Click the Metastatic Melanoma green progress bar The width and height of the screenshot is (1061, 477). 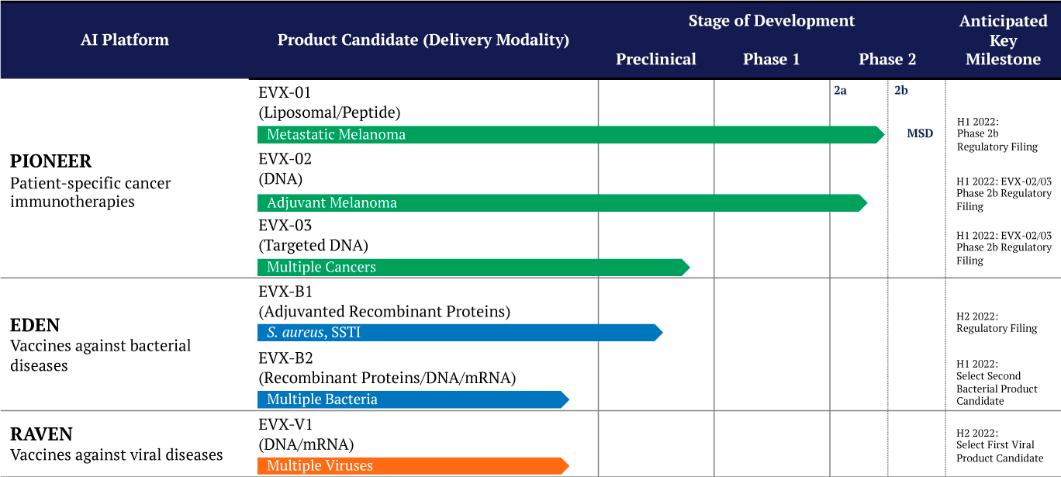pyautogui.click(x=570, y=135)
